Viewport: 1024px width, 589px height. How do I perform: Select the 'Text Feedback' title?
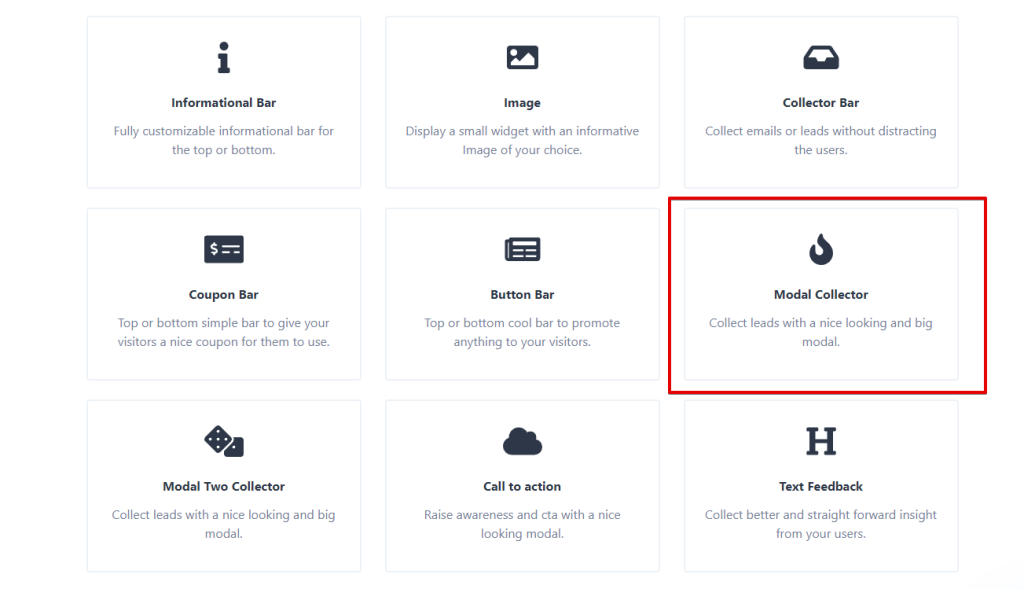point(820,487)
